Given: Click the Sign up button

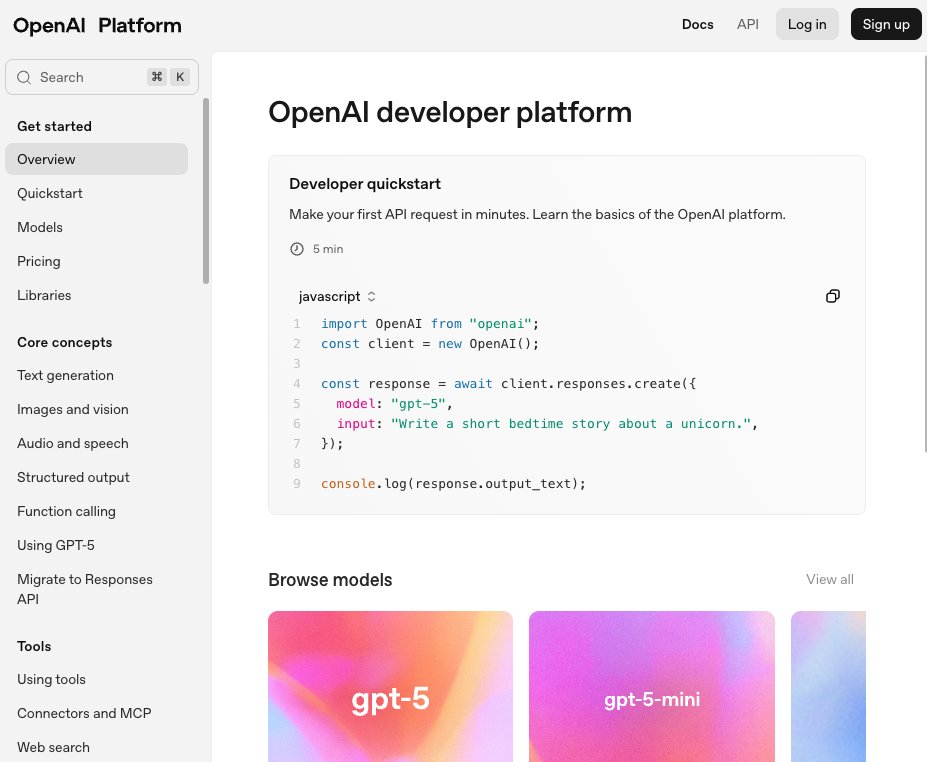Looking at the screenshot, I should click(886, 24).
